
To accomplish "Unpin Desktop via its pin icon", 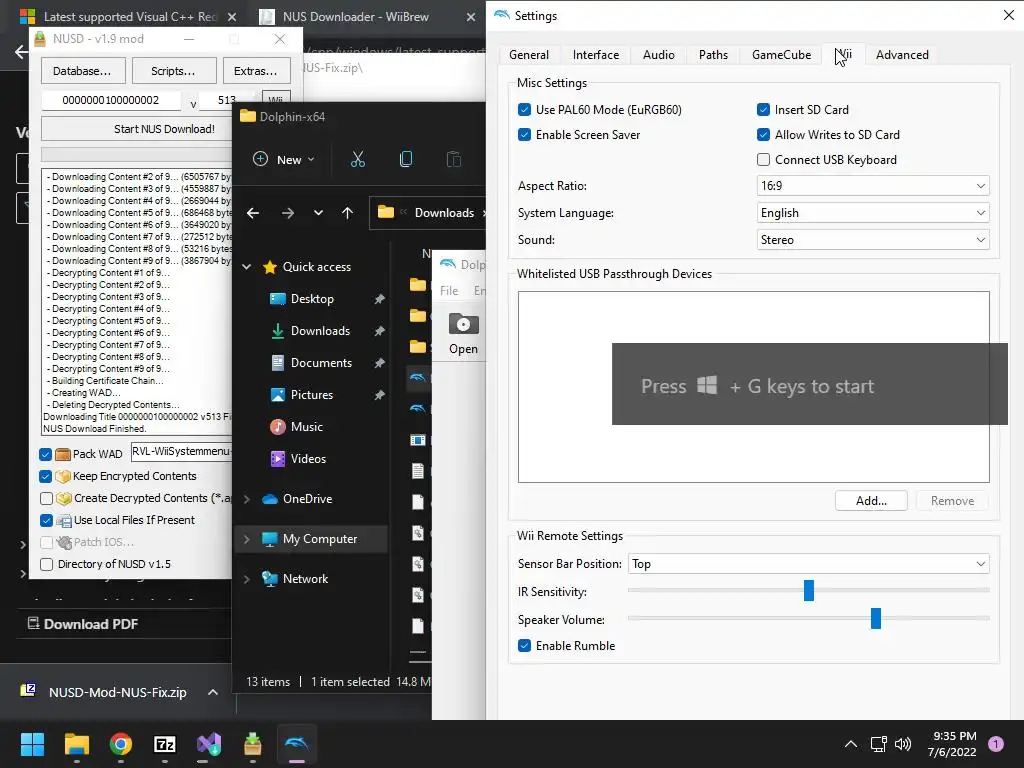I will 379,299.
